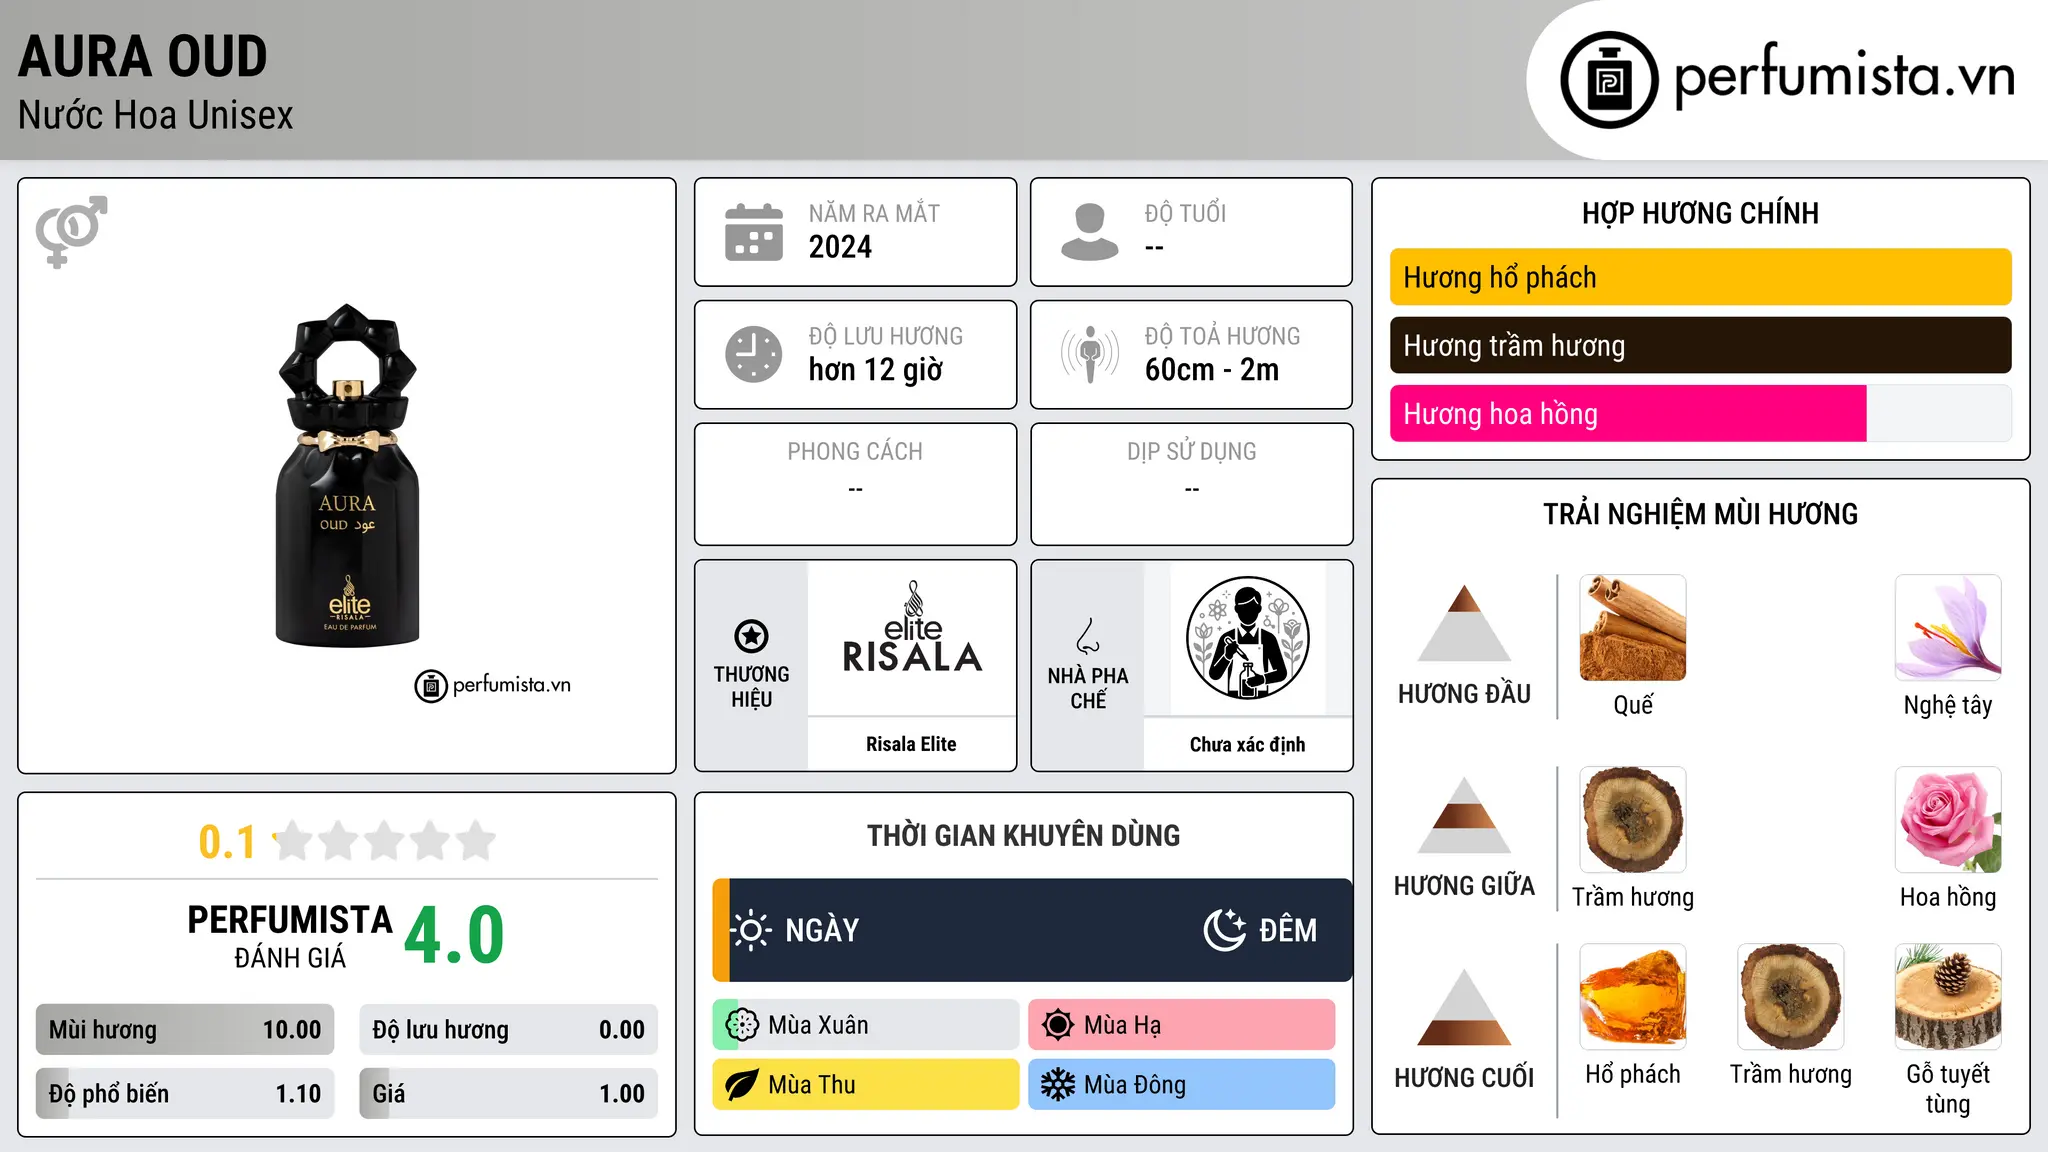Select the person icon beside Độ tuổi

(x=1089, y=232)
